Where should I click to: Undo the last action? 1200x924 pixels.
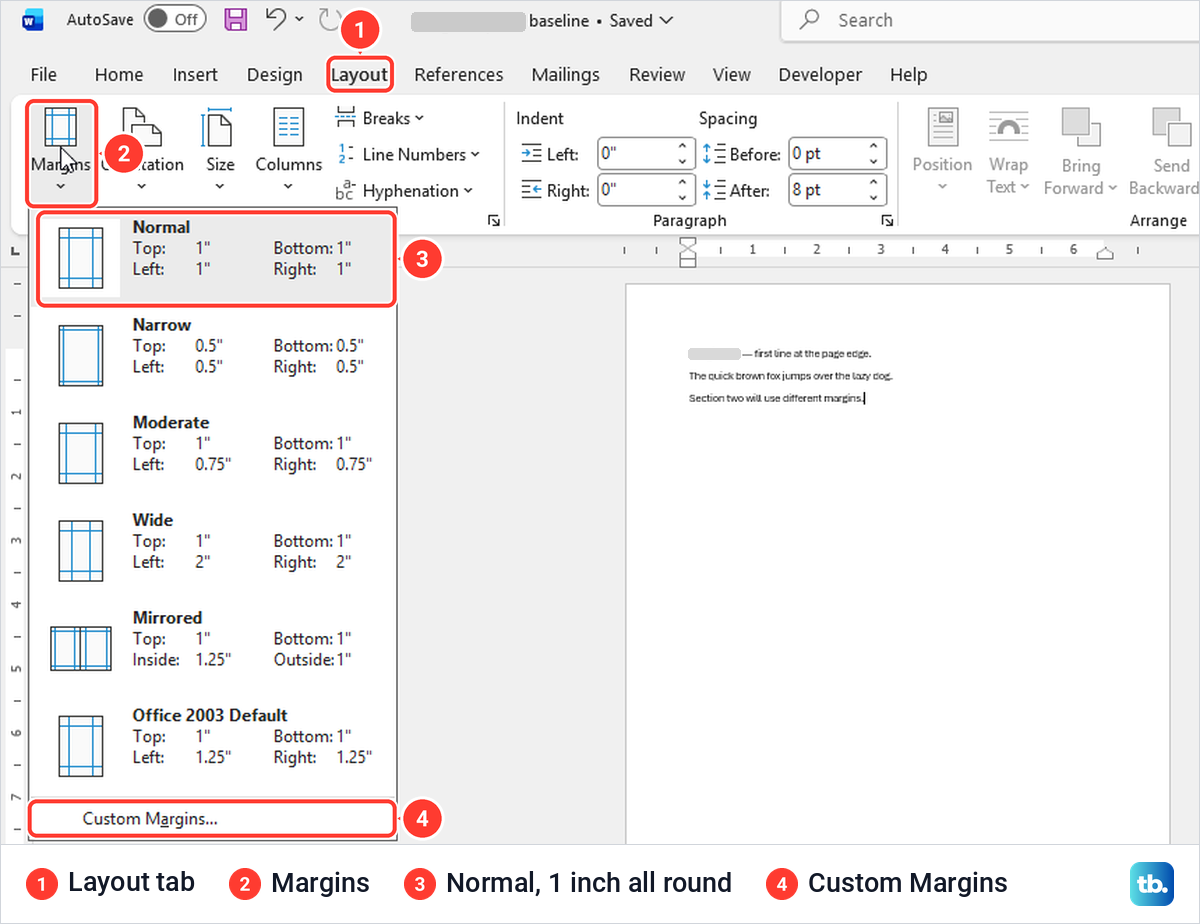277,18
